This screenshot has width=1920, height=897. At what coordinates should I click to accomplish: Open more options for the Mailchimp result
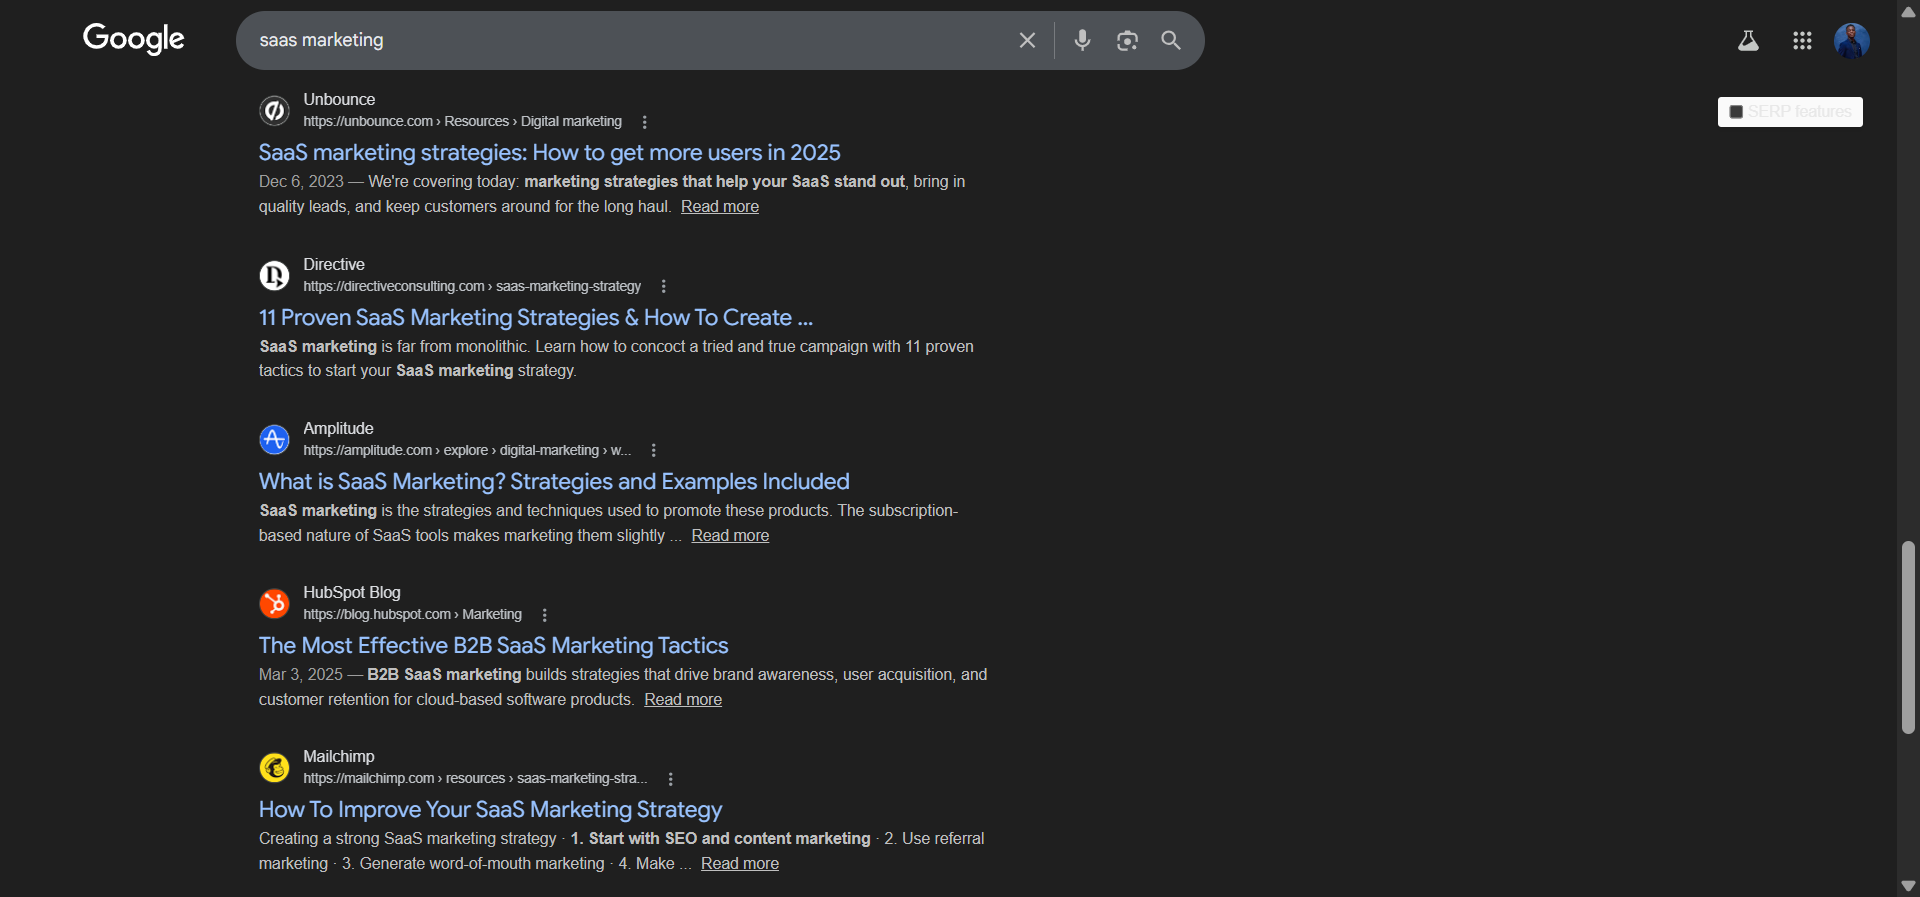point(671,779)
